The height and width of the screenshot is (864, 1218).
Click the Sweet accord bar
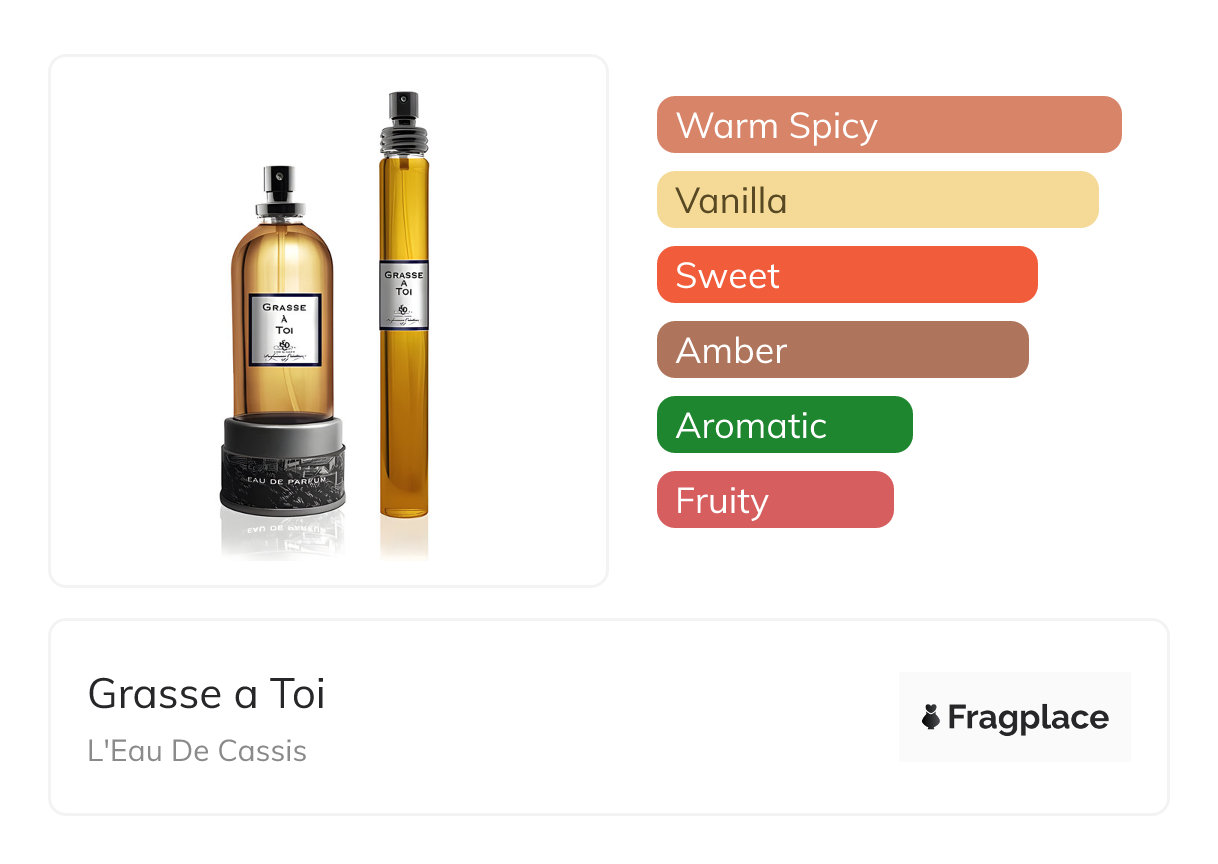[847, 275]
